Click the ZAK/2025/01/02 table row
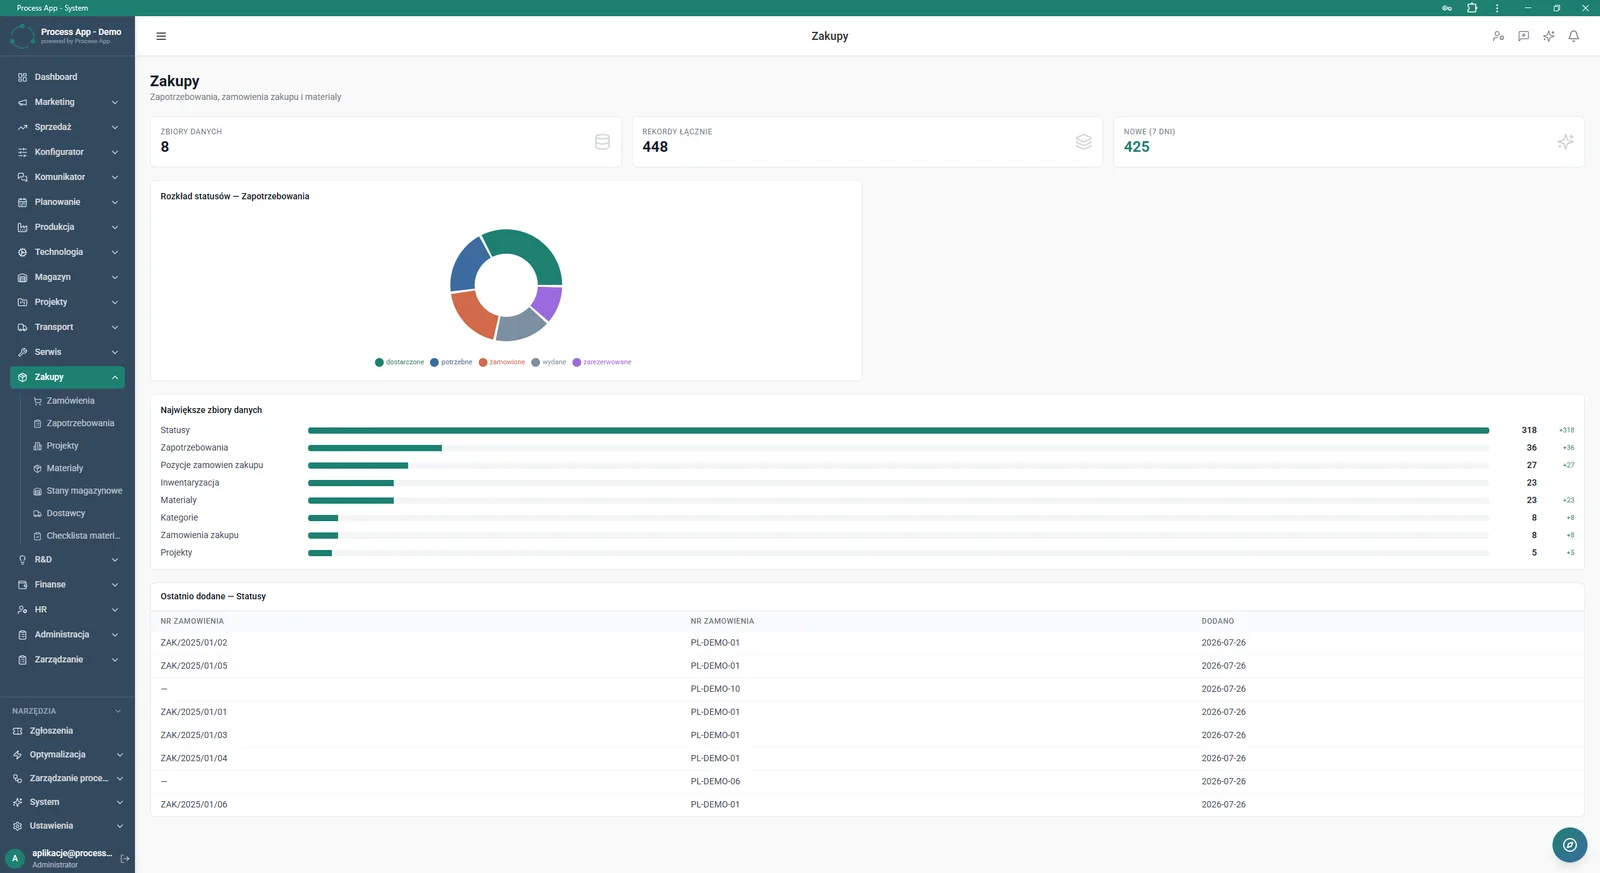 (867, 643)
